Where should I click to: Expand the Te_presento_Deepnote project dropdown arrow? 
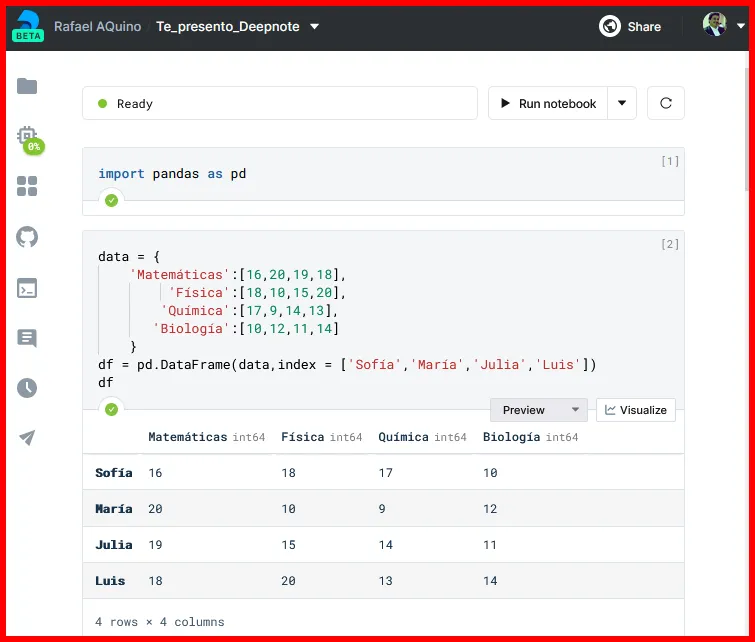(314, 27)
